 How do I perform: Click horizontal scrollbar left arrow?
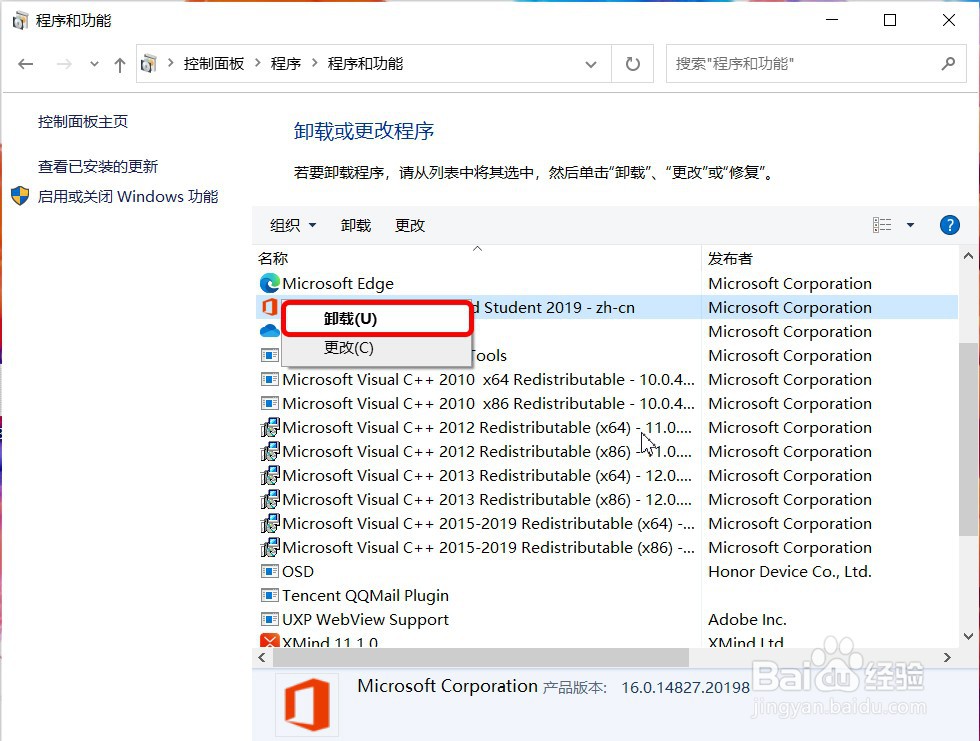click(x=262, y=657)
